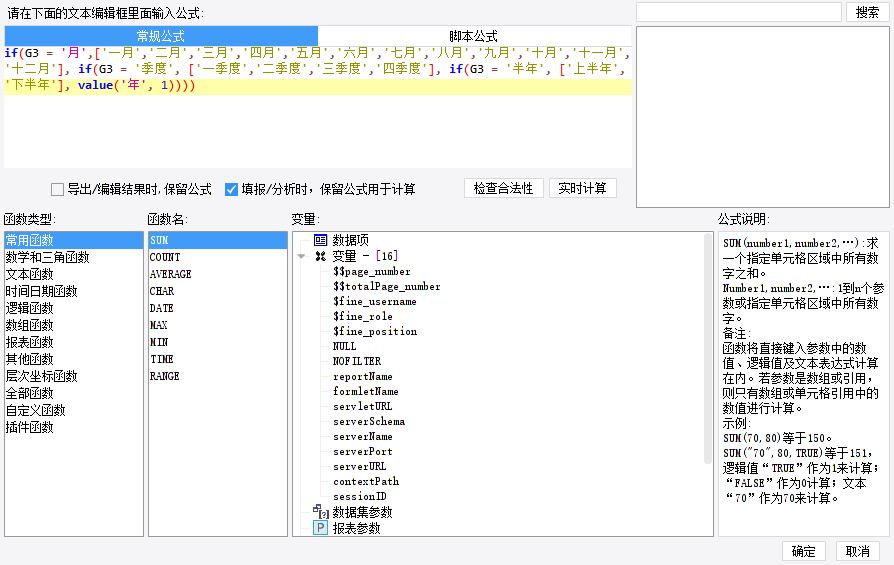894x565 pixels.
Task: Uncheck 填报/分析时,保留公式用于计算 checkbox
Action: click(x=231, y=189)
